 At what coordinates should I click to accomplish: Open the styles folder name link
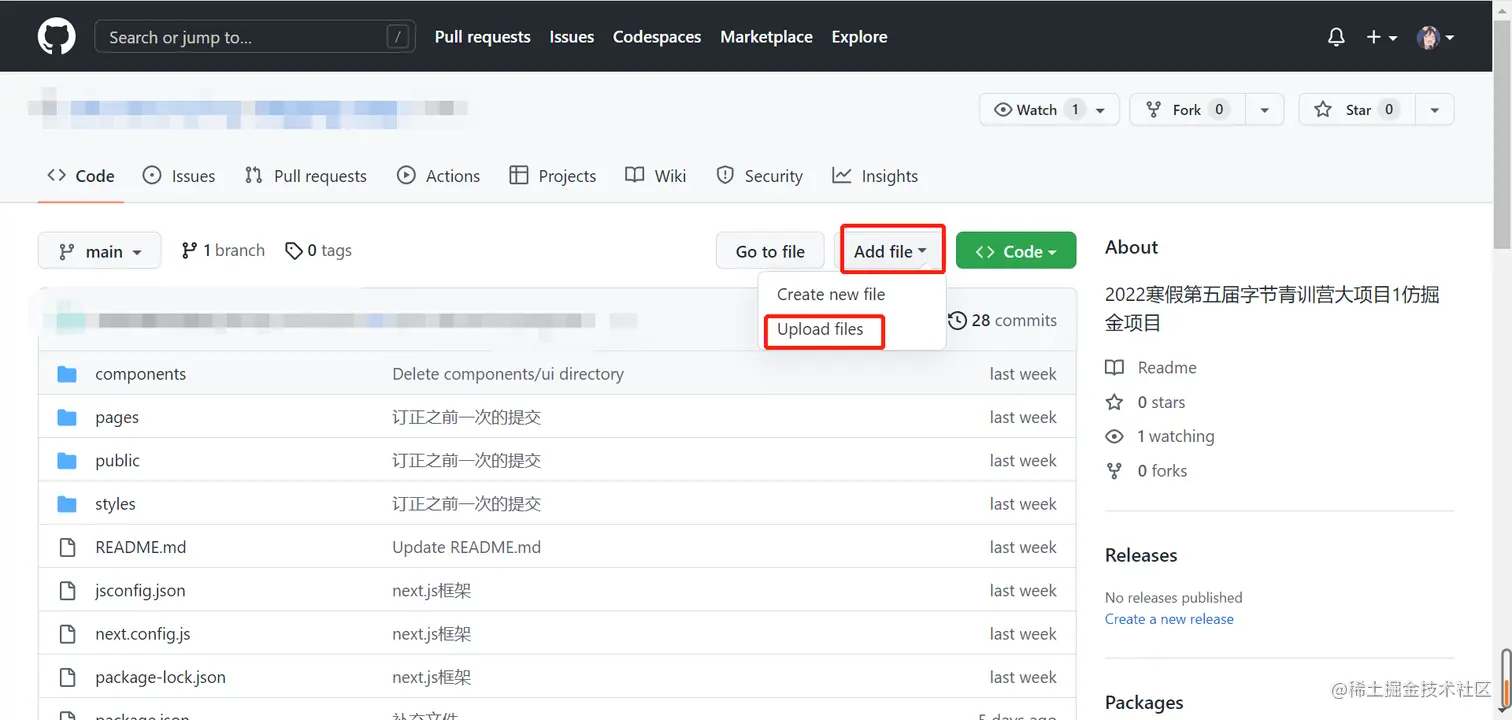click(115, 504)
